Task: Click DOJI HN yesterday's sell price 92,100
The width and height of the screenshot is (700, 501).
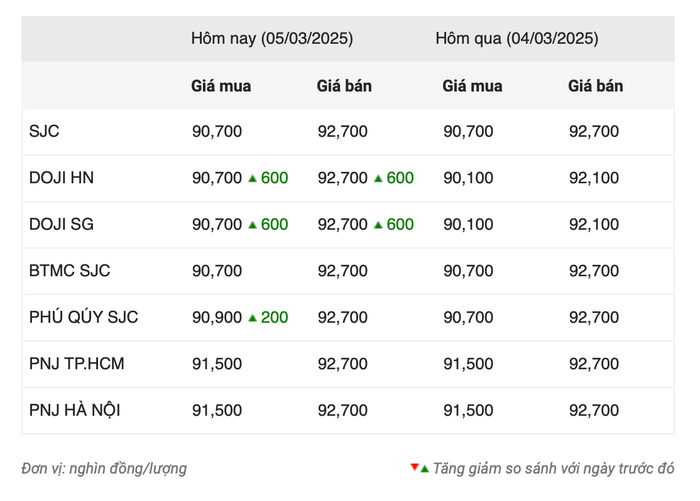Action: pyautogui.click(x=594, y=178)
